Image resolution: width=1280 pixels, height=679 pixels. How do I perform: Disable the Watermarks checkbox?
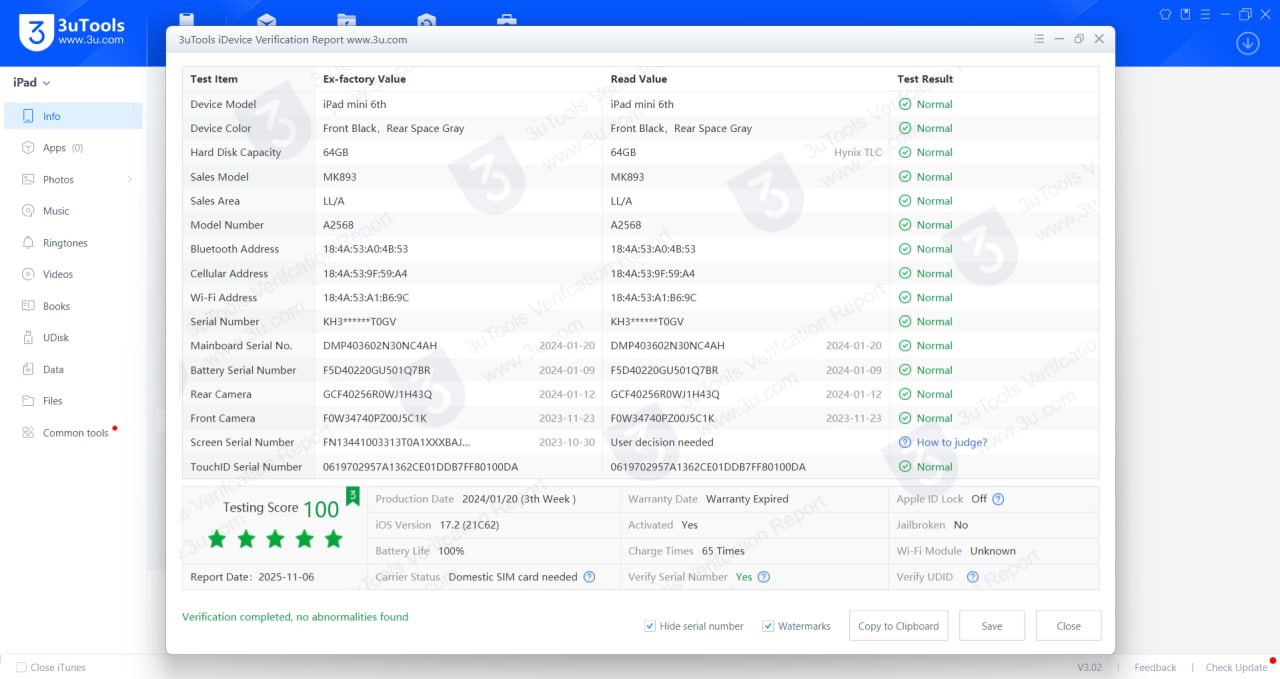(x=768, y=626)
